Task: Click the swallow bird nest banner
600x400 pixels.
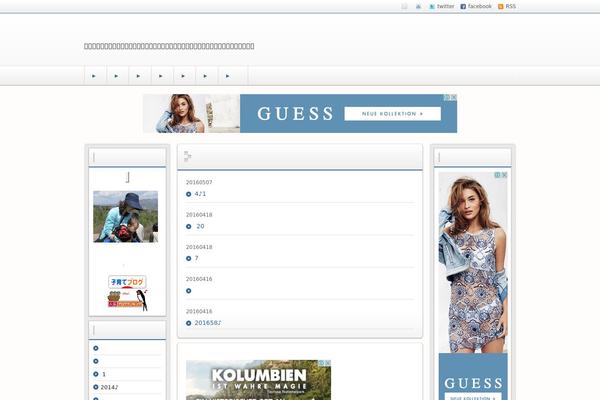Action: [128, 300]
